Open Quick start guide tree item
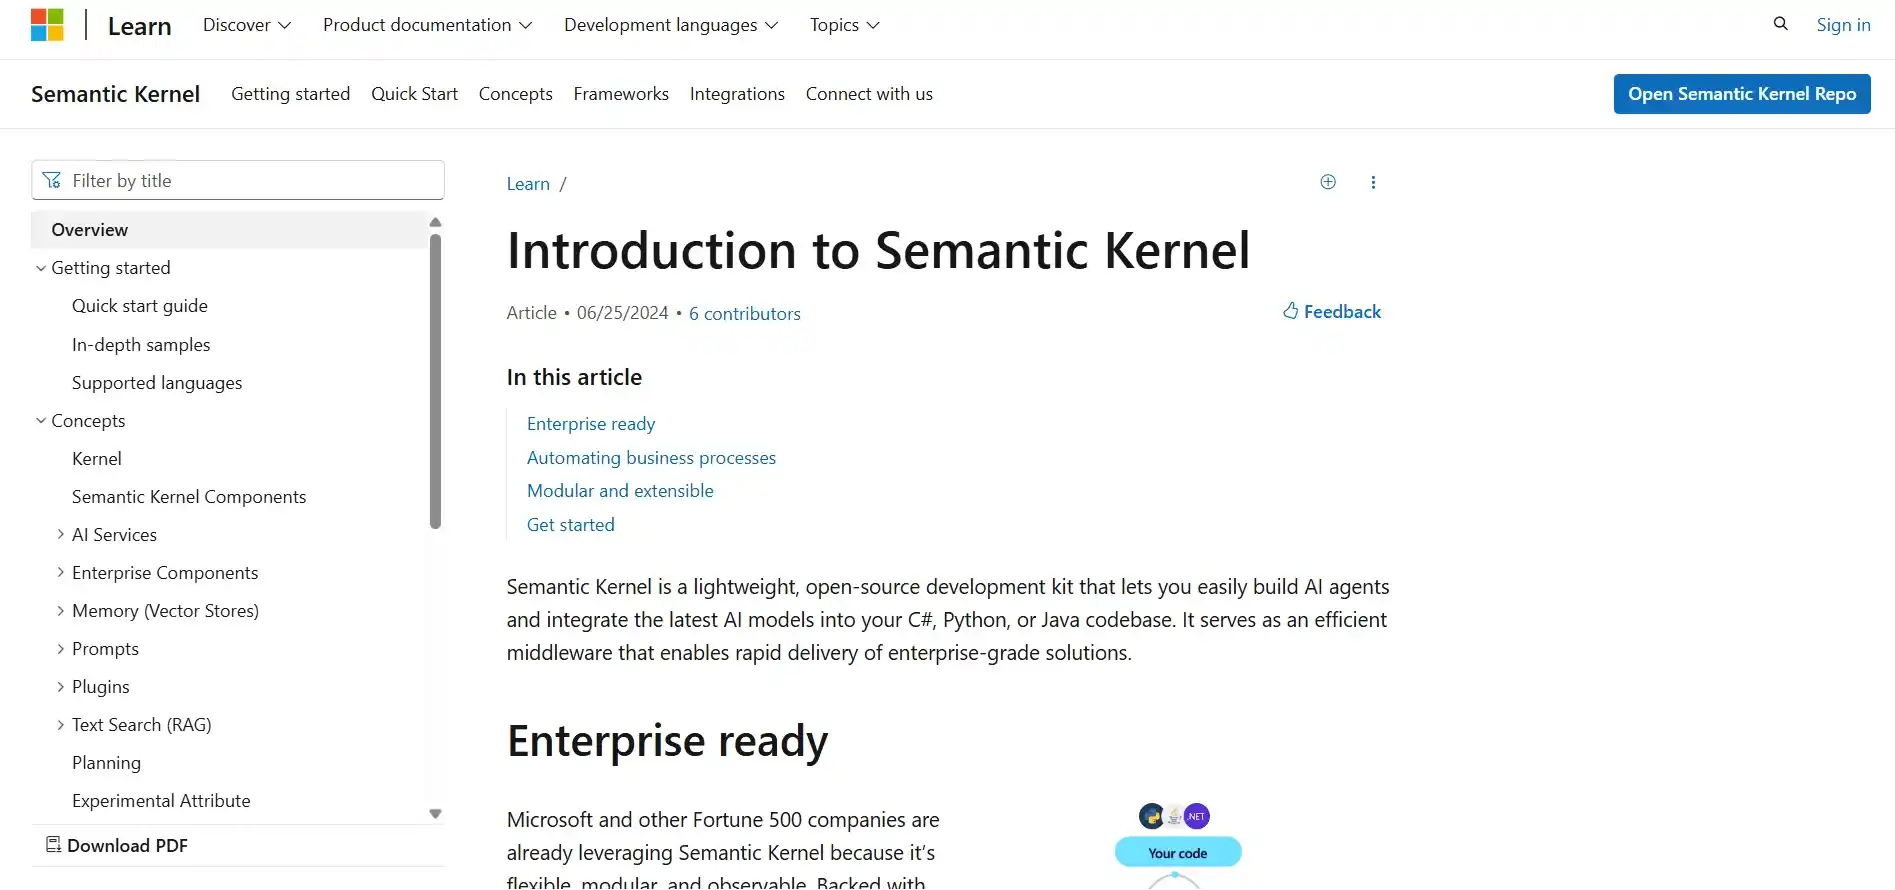The width and height of the screenshot is (1895, 890). coord(140,306)
